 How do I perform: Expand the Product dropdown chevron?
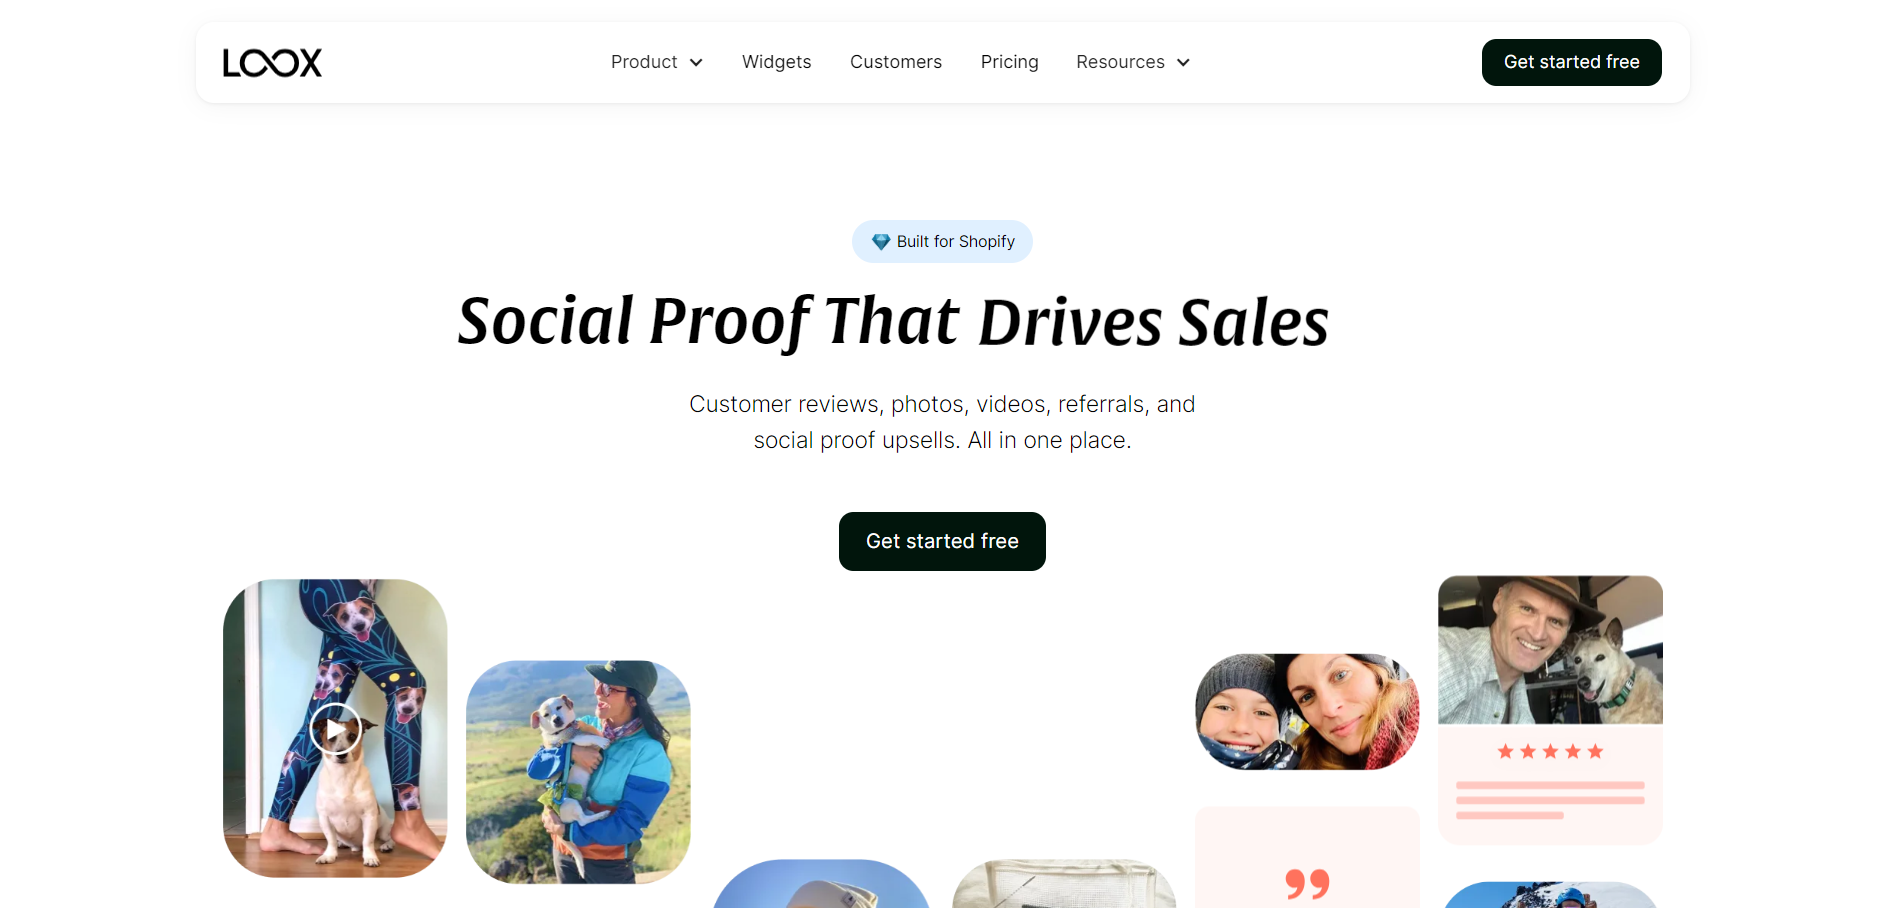pos(696,63)
